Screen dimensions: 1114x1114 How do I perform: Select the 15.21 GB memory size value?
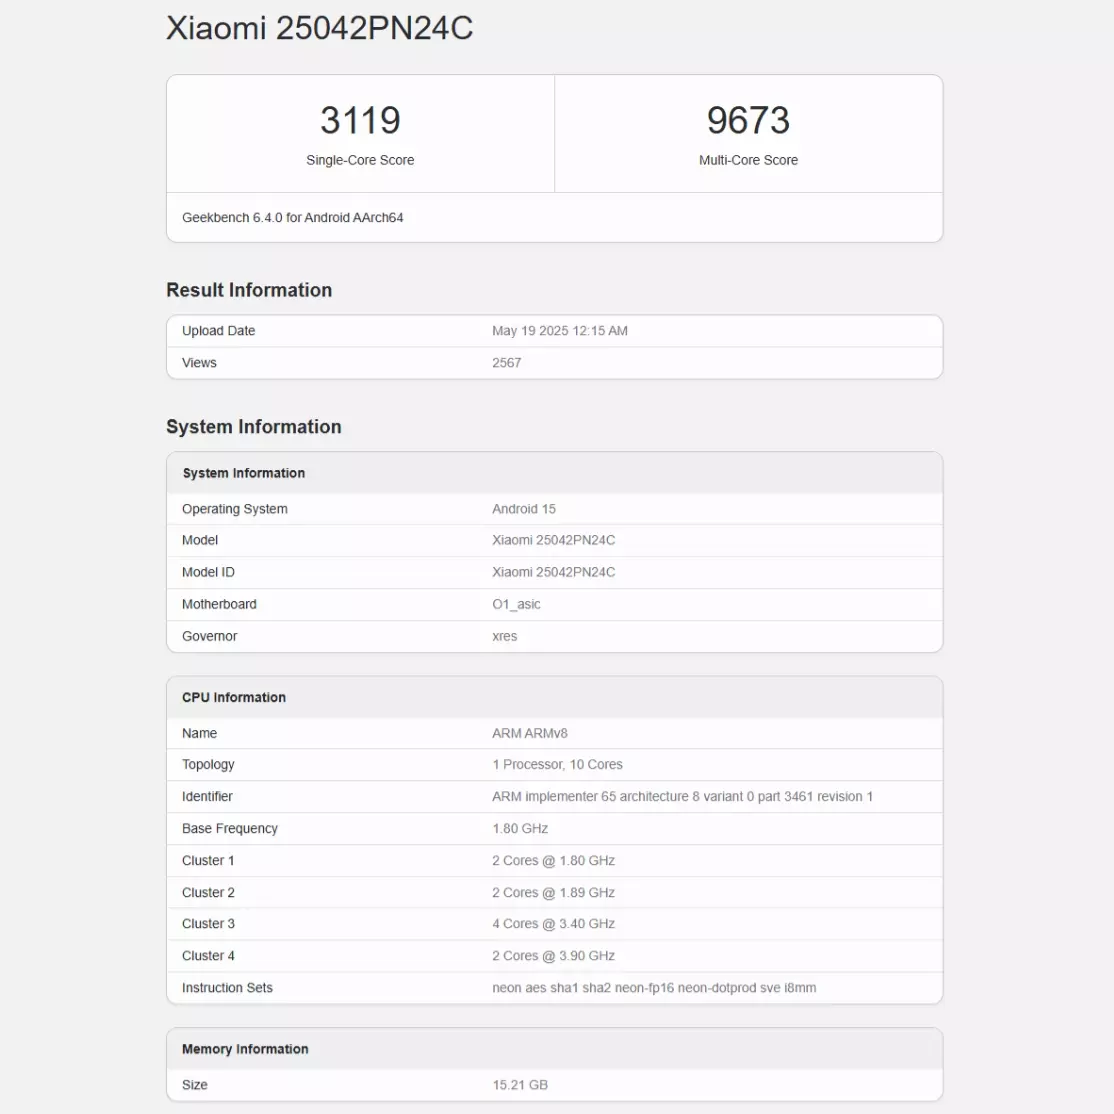[x=520, y=1085]
